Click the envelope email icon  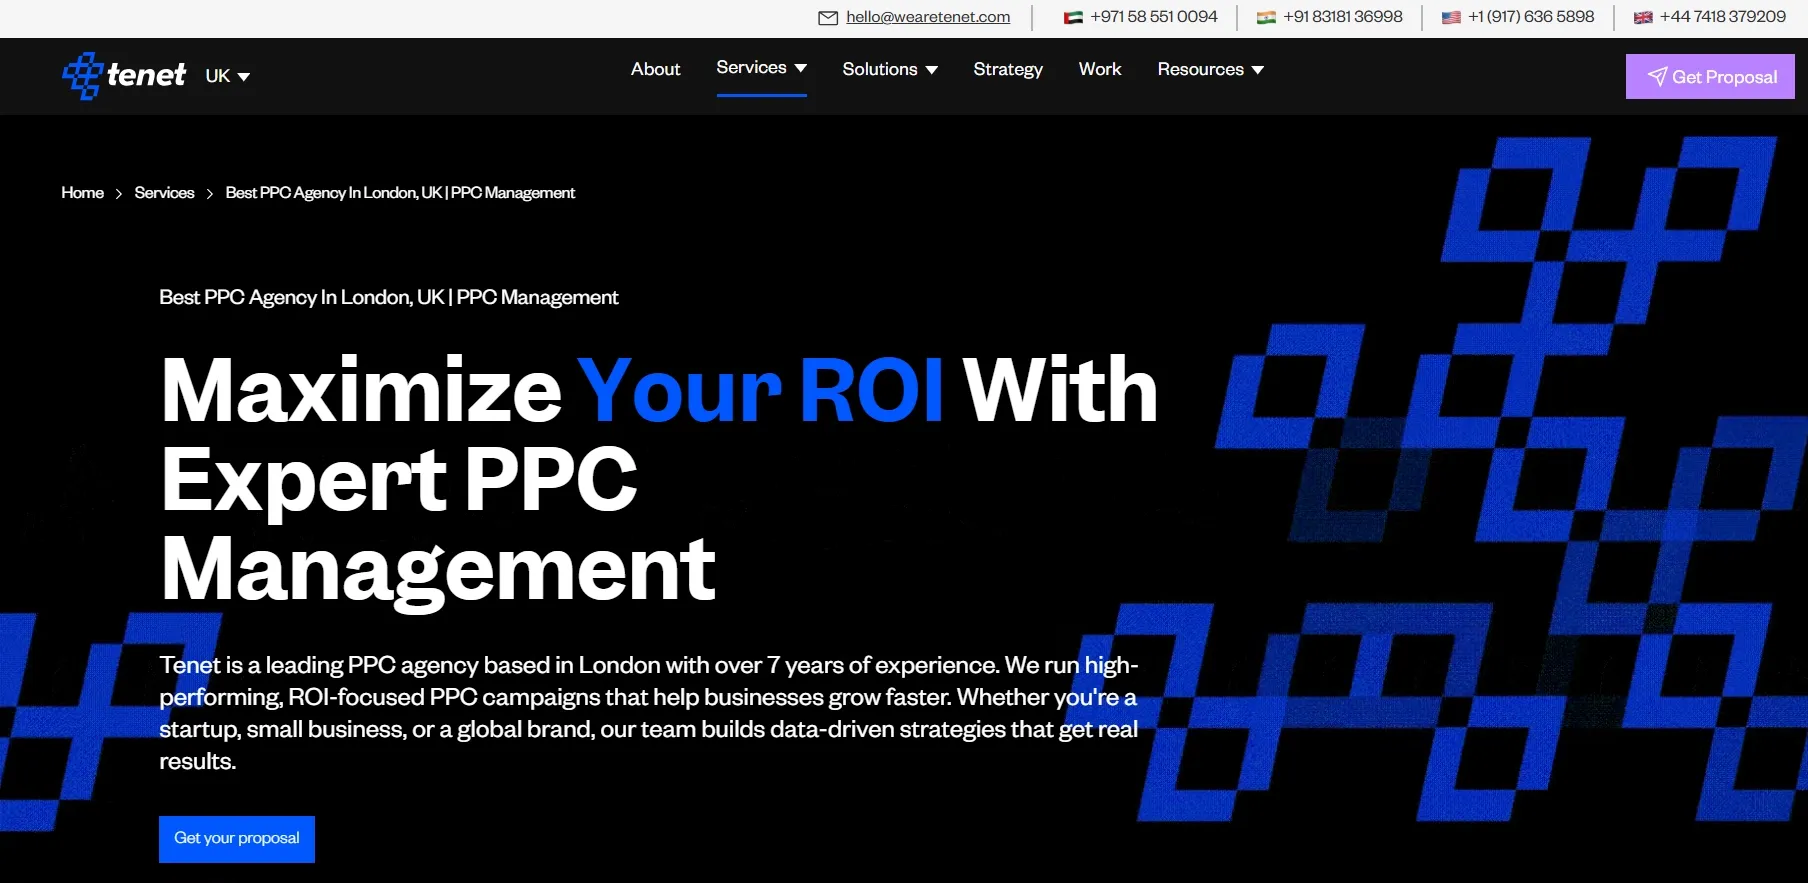pyautogui.click(x=827, y=17)
